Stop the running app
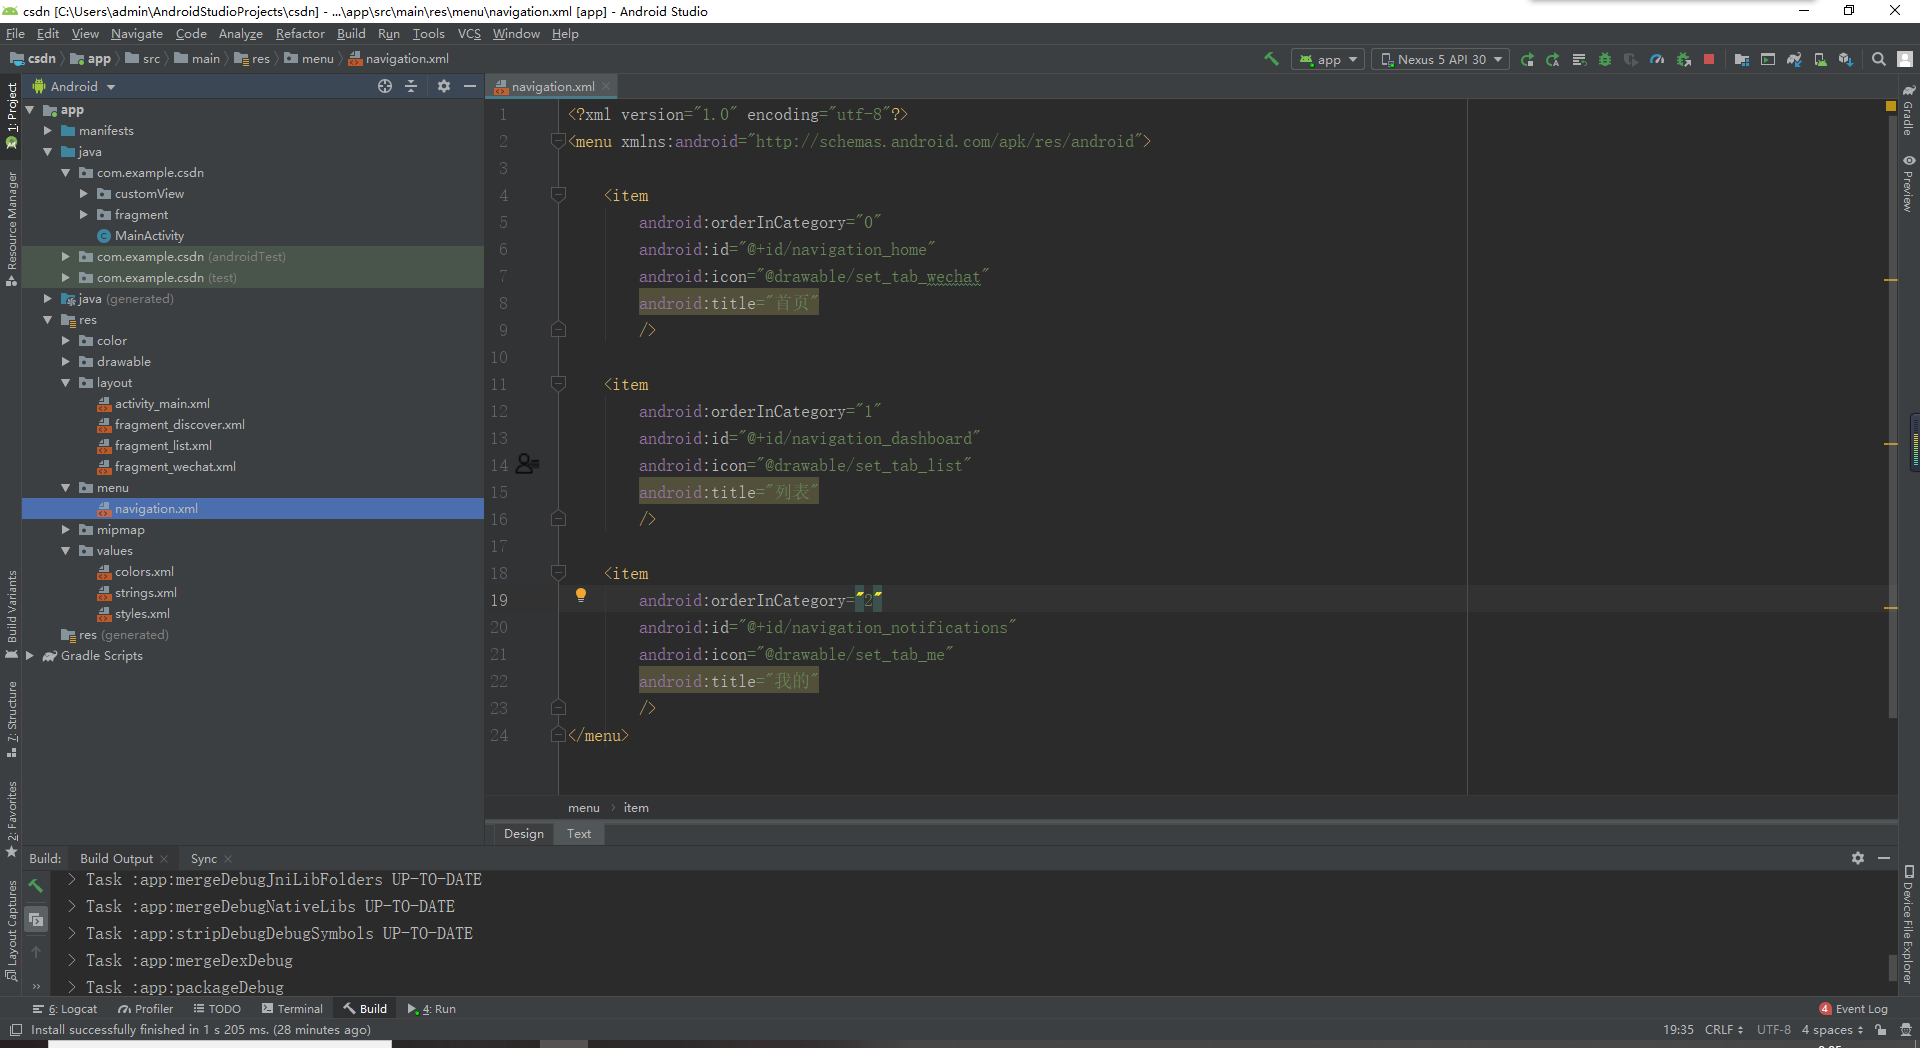 click(1708, 59)
